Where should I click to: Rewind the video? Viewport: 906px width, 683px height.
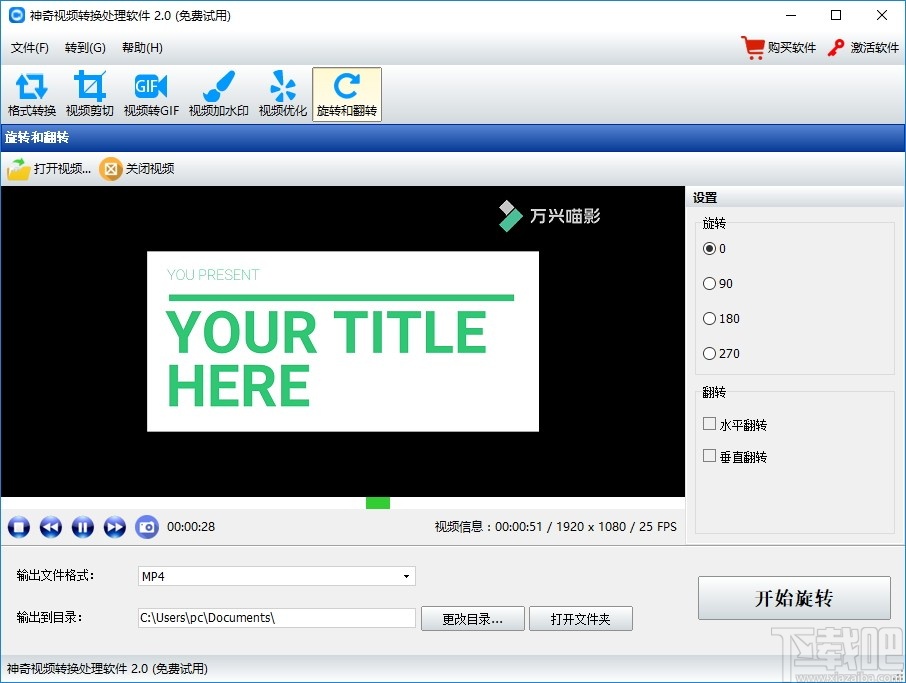pyautogui.click(x=51, y=527)
